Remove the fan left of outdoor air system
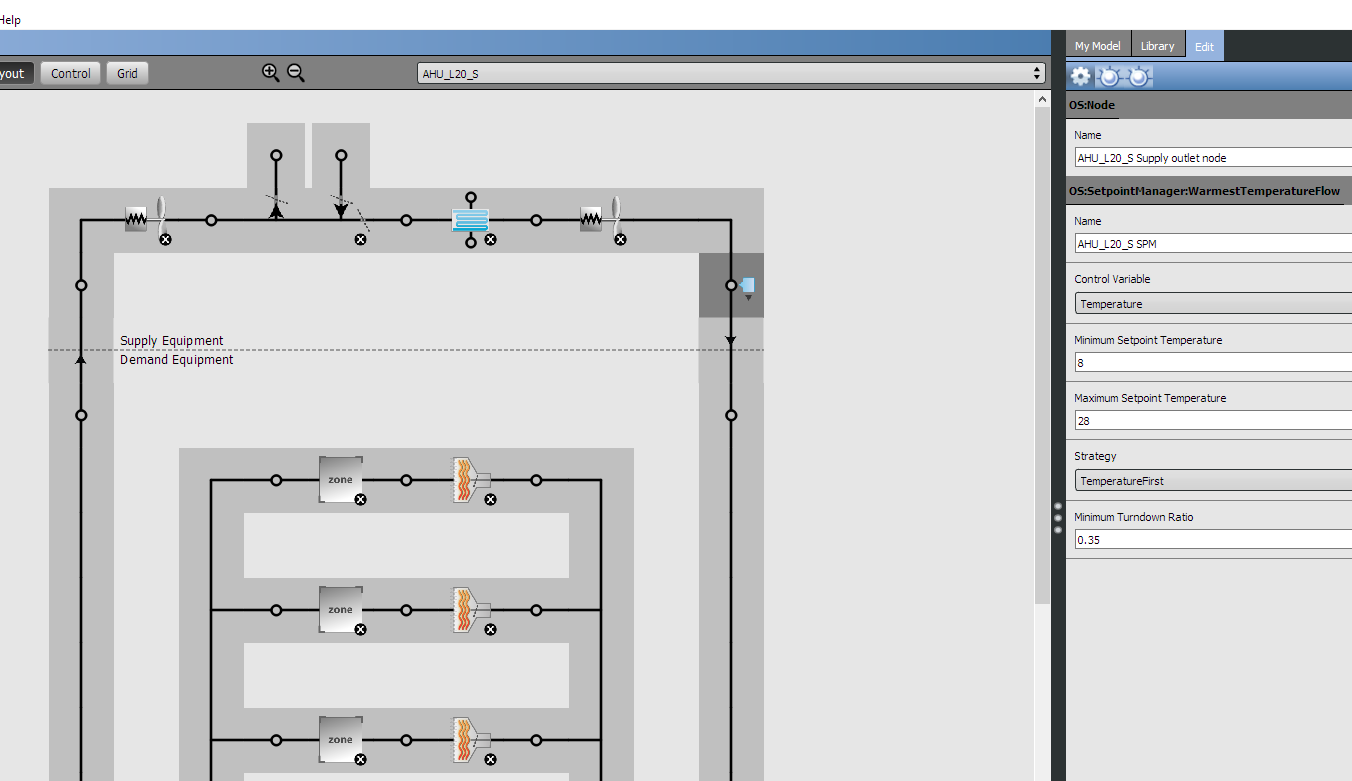The width and height of the screenshot is (1352, 781). tap(166, 239)
